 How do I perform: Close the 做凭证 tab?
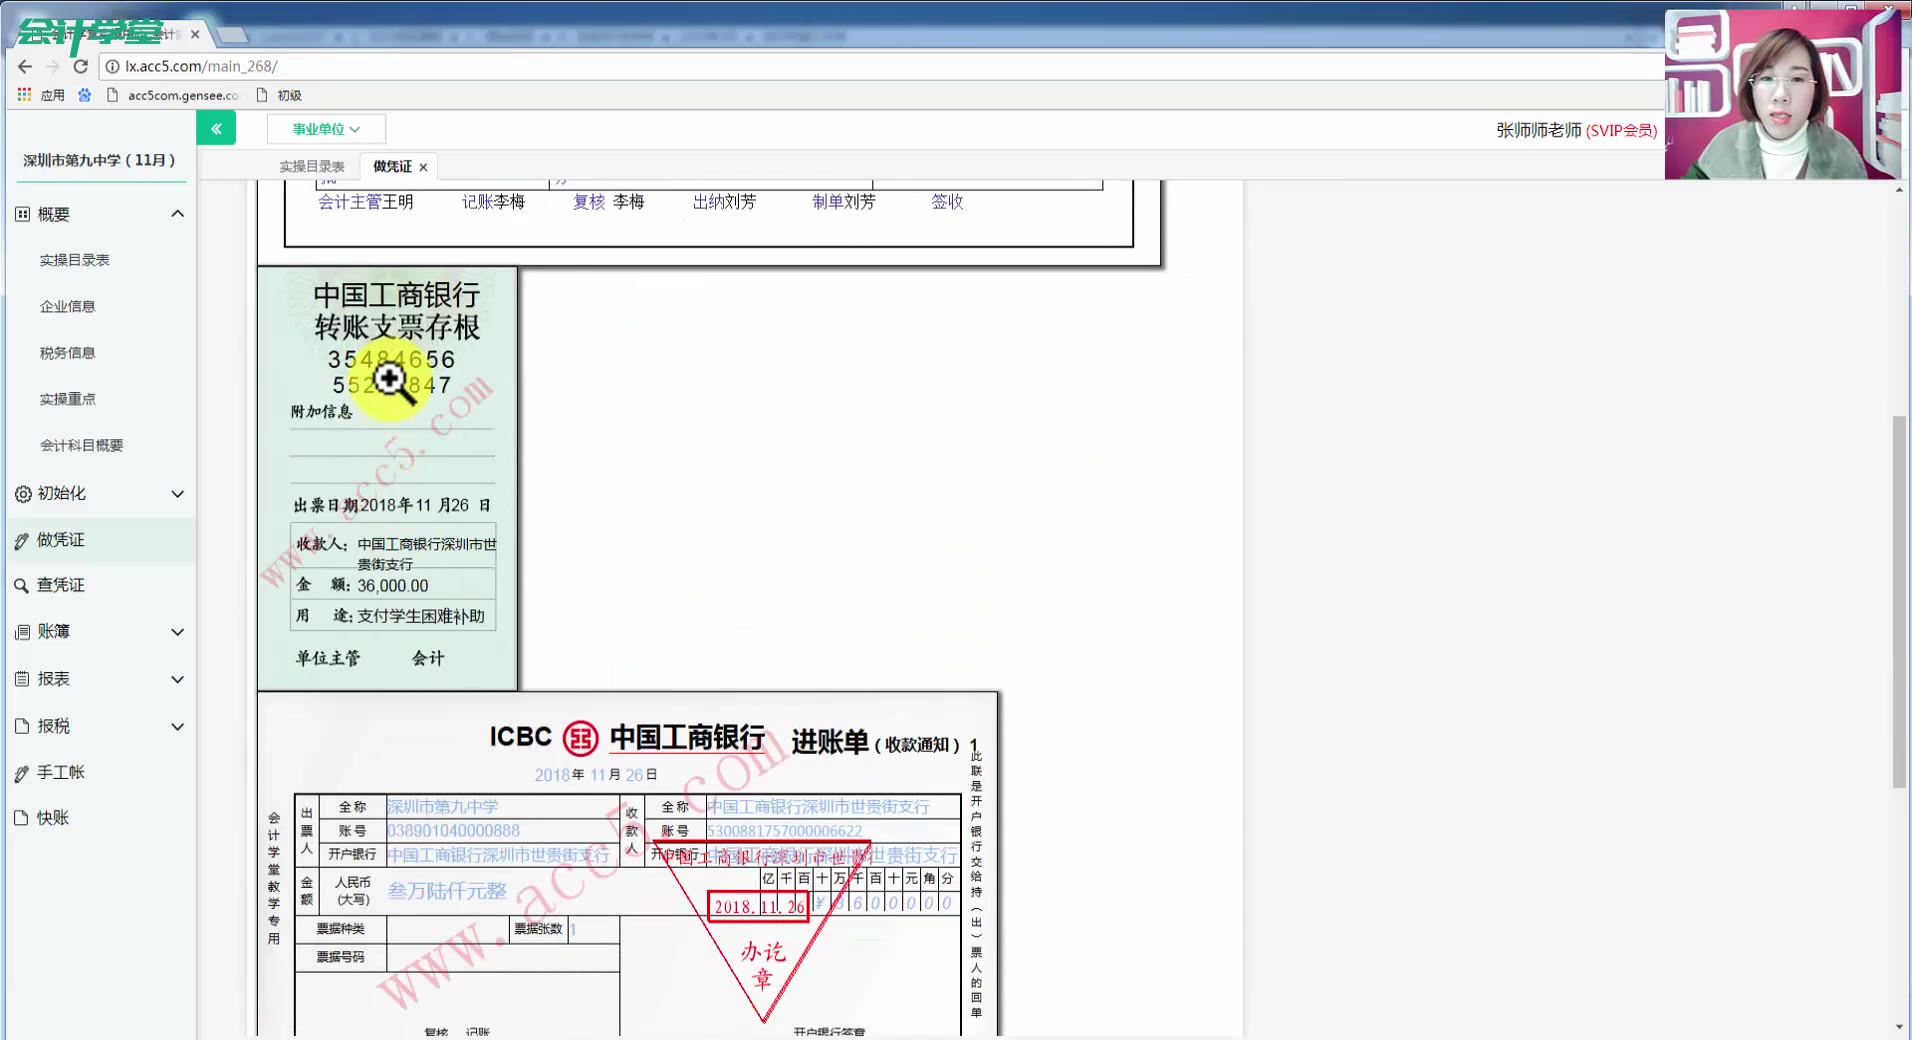(423, 167)
